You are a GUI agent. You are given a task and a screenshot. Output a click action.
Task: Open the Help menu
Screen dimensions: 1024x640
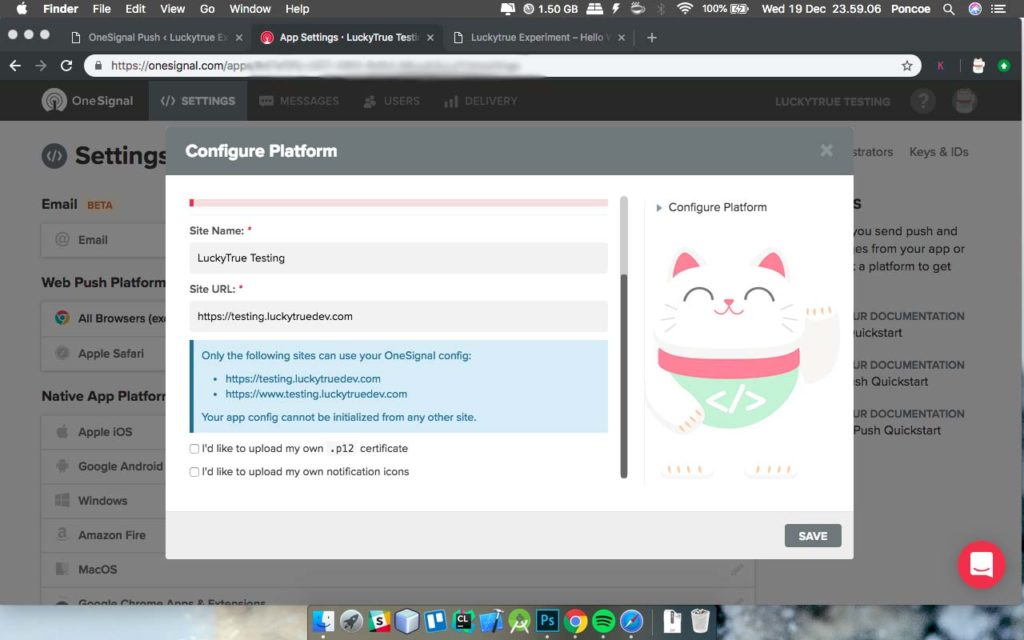point(297,9)
